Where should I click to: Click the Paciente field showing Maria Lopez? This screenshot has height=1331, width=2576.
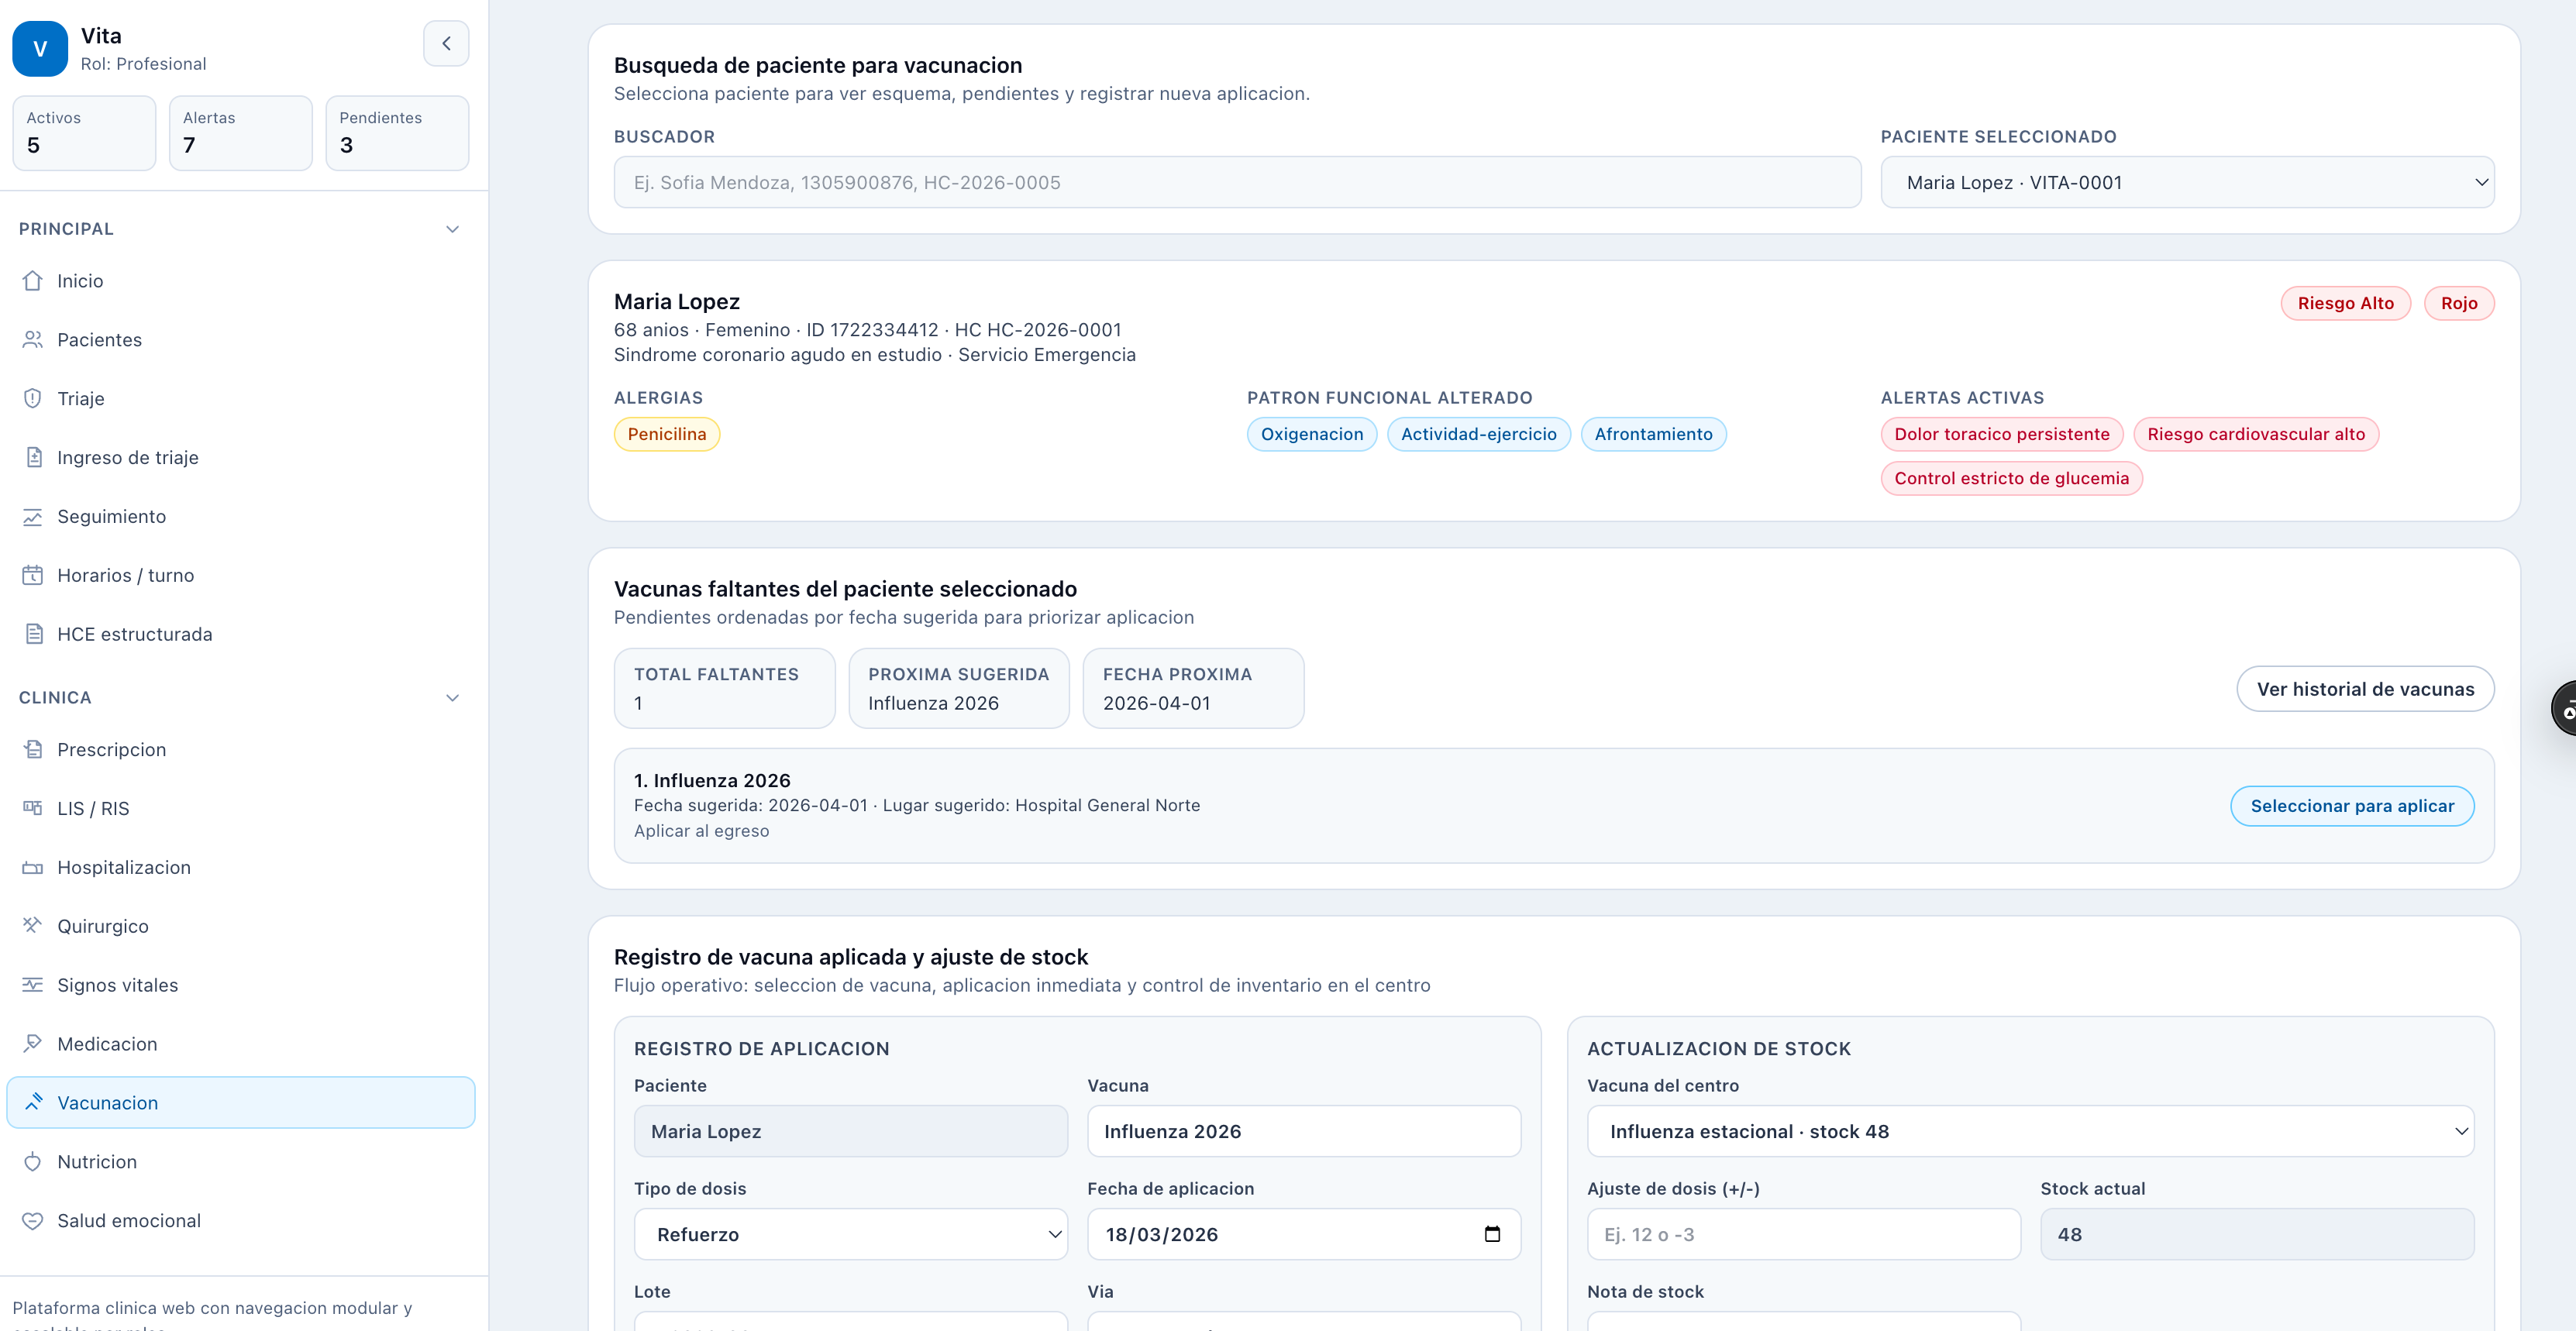850,1132
